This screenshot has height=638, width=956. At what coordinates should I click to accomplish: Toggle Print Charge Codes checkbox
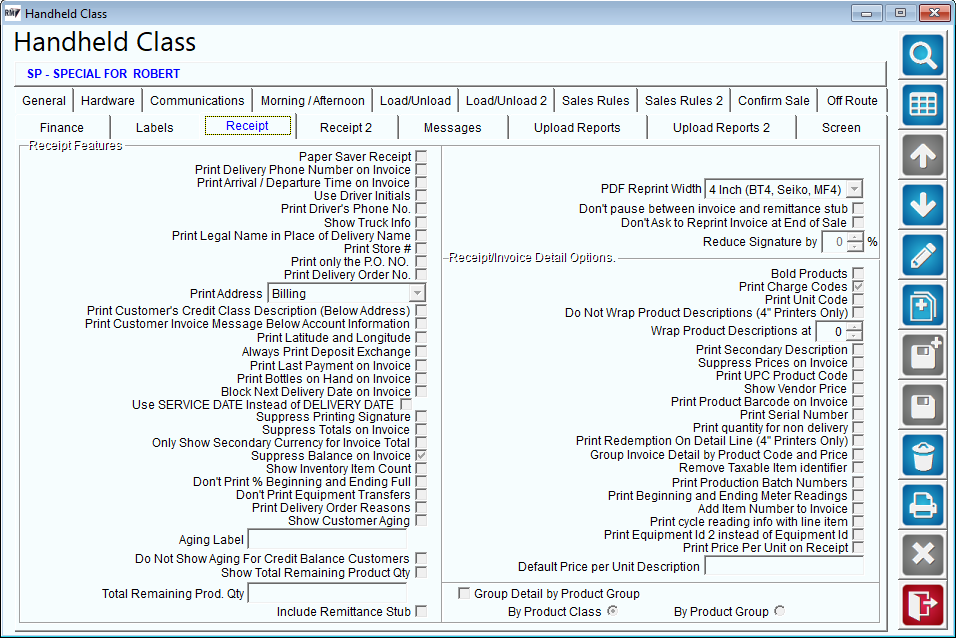pos(858,286)
